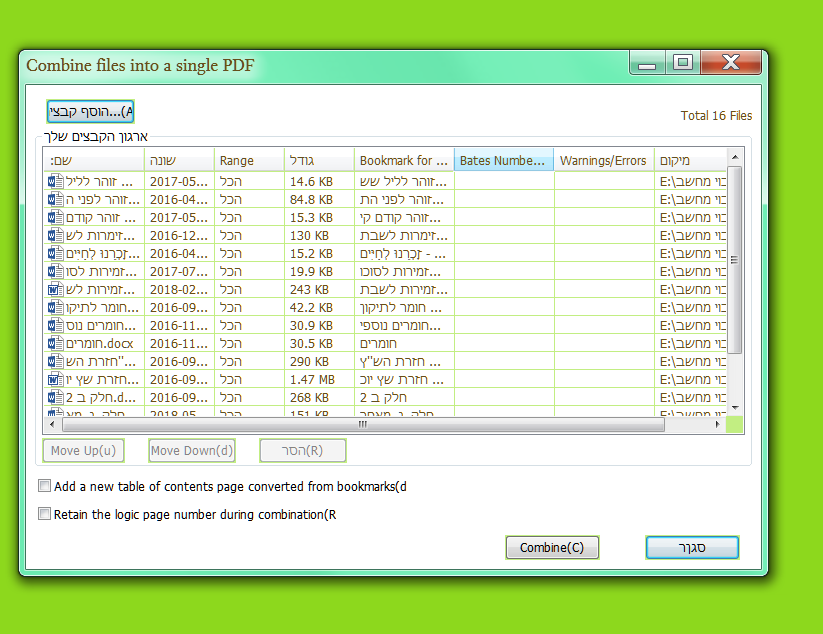823x634 pixels.
Task: Click the מיקום location column header
Action: 690,160
